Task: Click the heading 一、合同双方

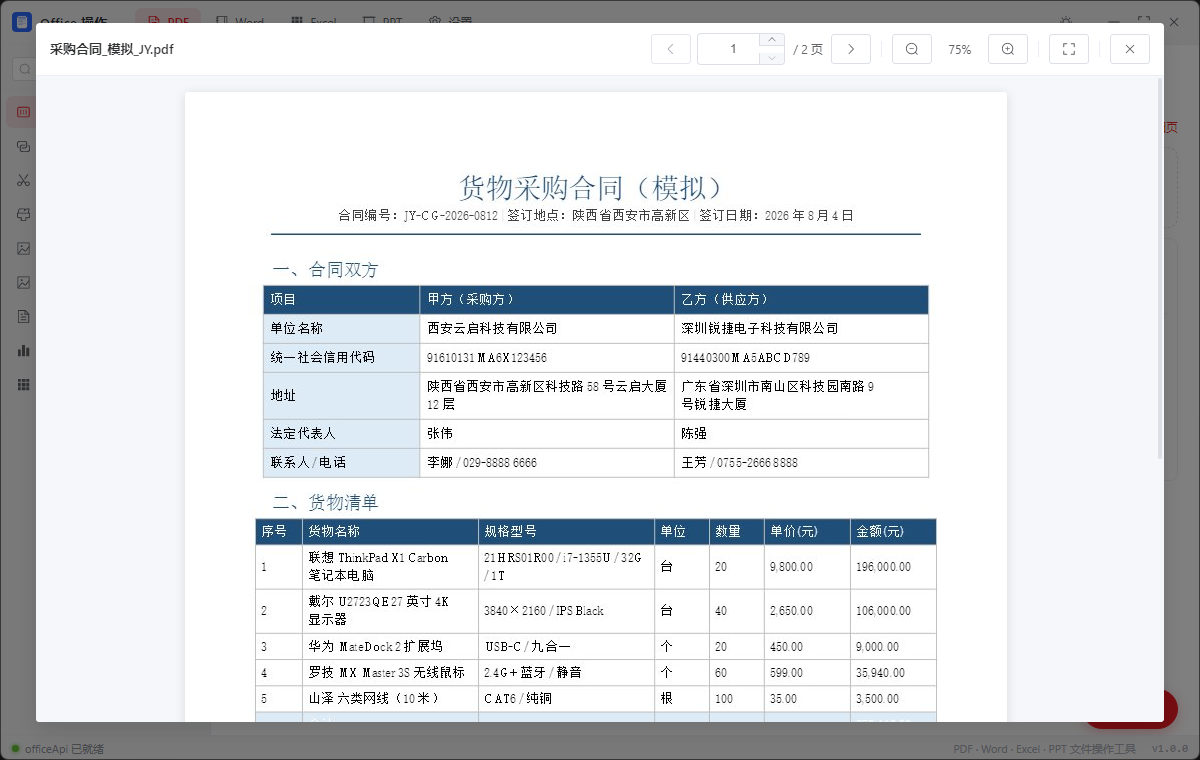Action: click(325, 270)
